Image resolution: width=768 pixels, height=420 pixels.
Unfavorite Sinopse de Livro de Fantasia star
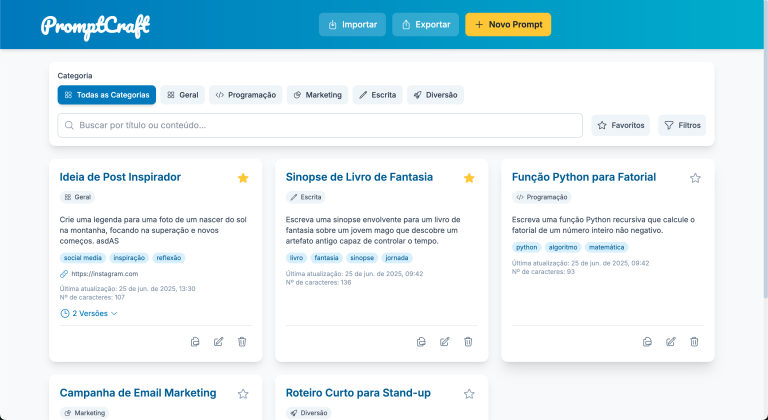click(x=469, y=178)
